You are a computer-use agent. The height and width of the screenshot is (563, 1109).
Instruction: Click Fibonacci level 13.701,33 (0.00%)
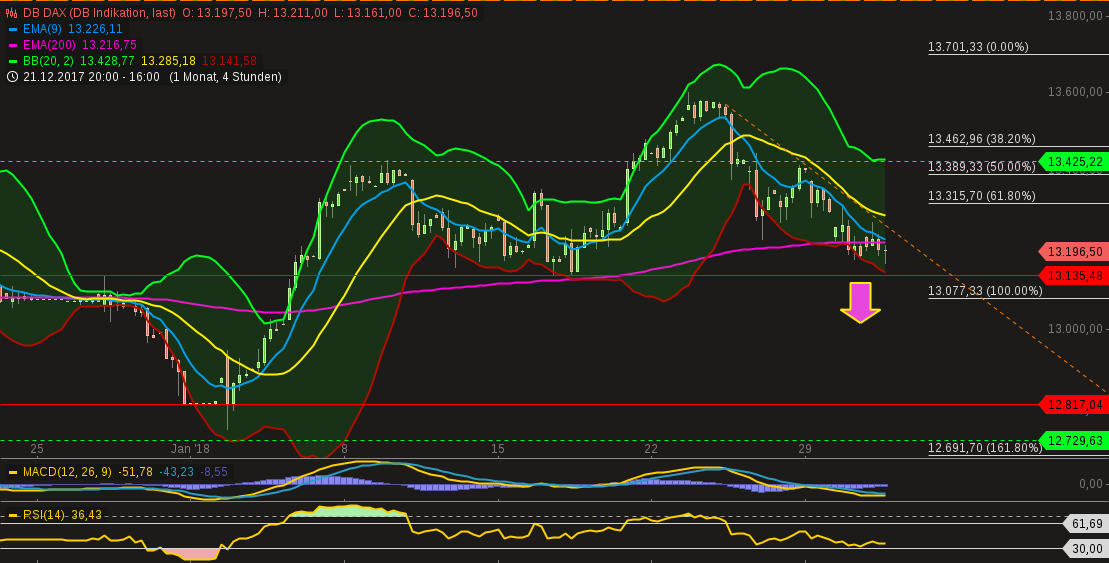tap(978, 47)
